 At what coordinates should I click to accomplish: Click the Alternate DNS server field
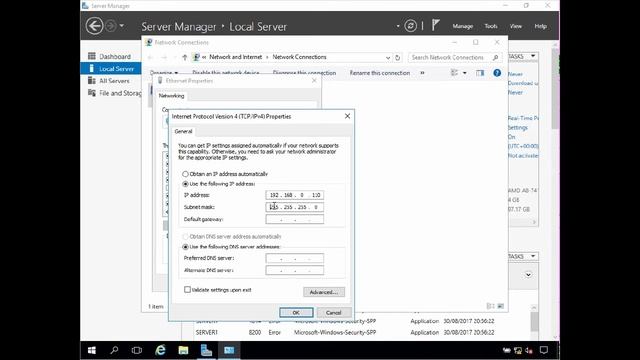click(x=294, y=270)
